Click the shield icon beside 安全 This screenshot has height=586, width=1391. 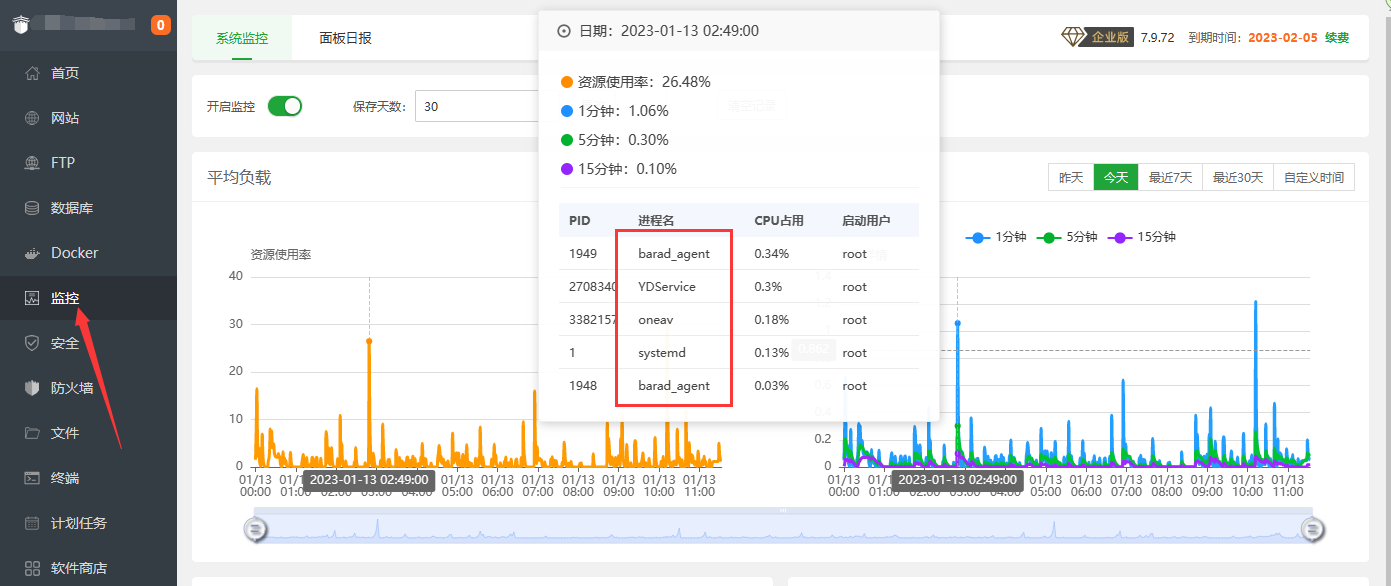pos(32,343)
